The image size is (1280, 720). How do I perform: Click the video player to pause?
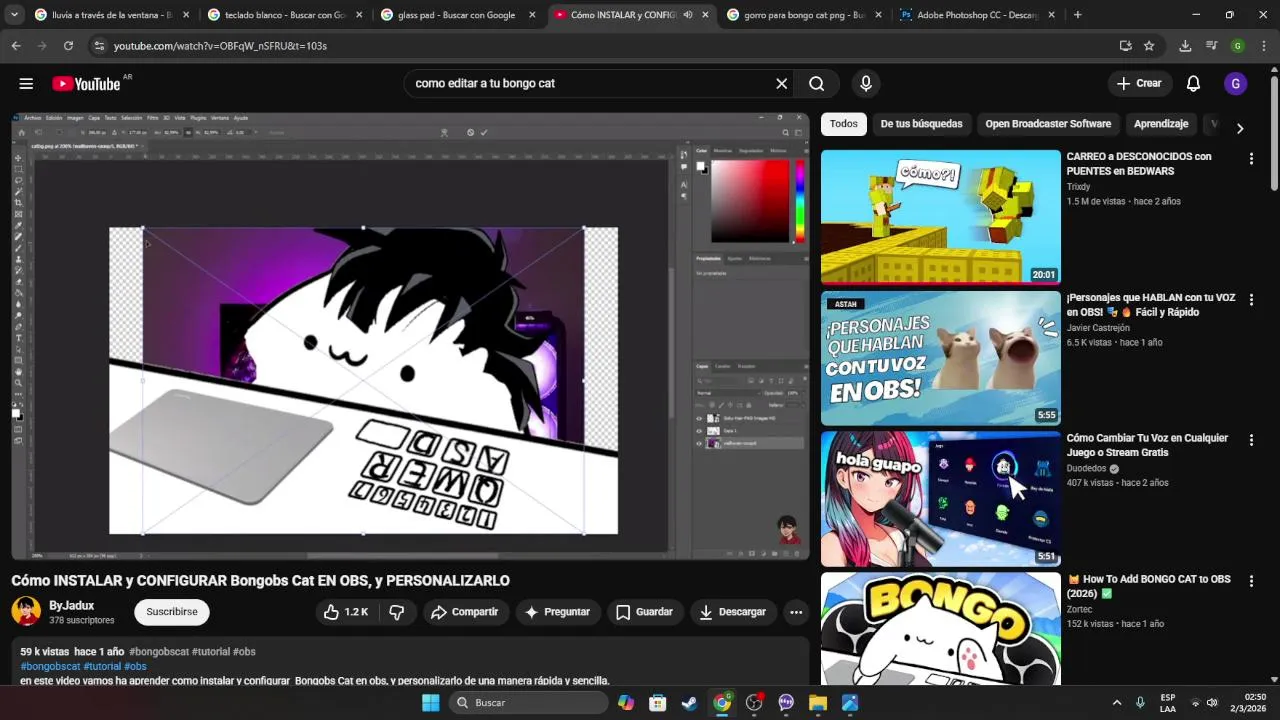click(410, 336)
